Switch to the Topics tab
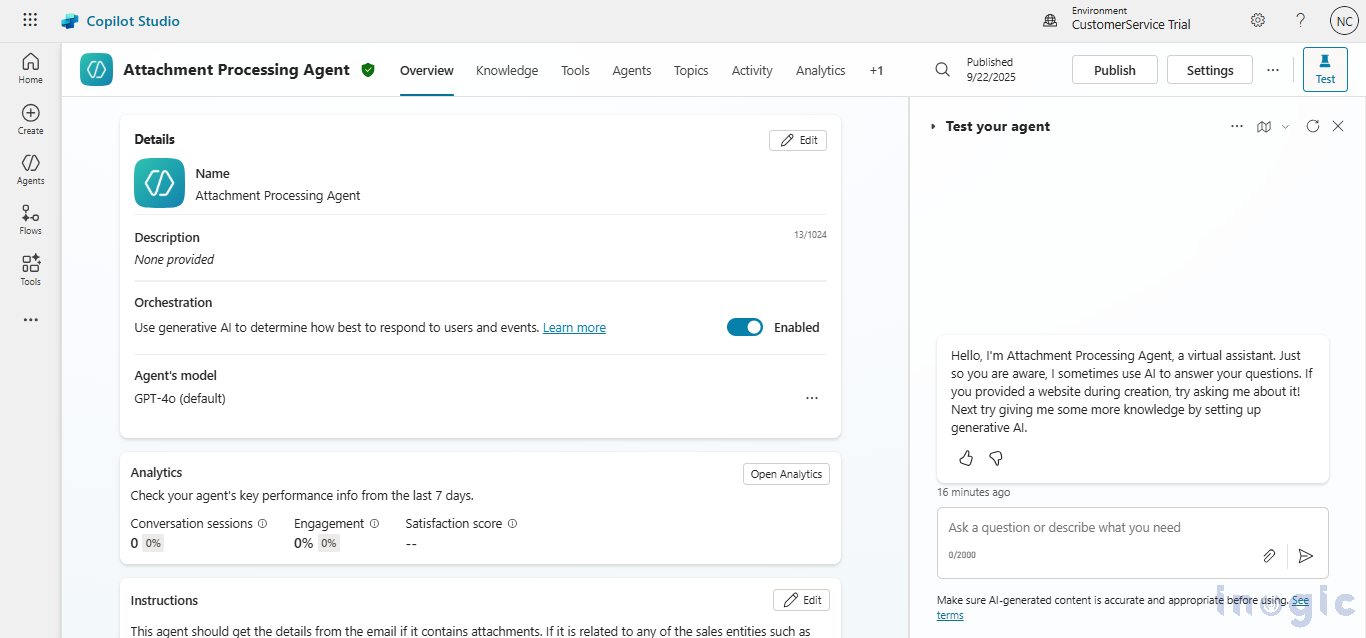Image resolution: width=1366 pixels, height=638 pixels. tap(691, 70)
